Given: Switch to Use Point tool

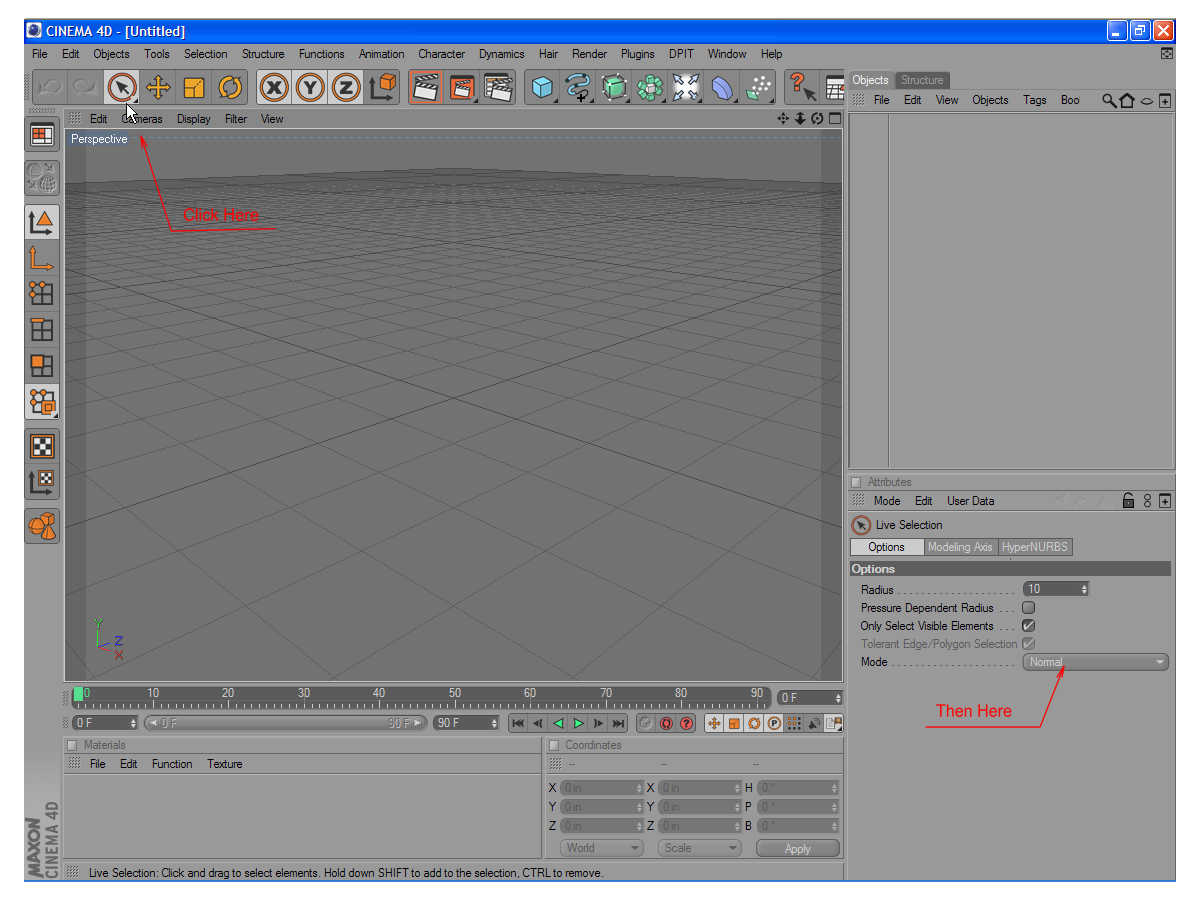Looking at the screenshot, I should coord(42,293).
